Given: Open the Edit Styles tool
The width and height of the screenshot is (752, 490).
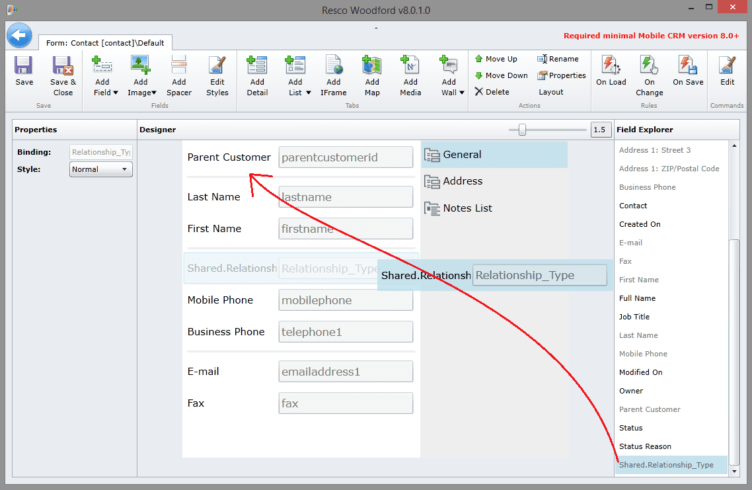Looking at the screenshot, I should pyautogui.click(x=217, y=68).
